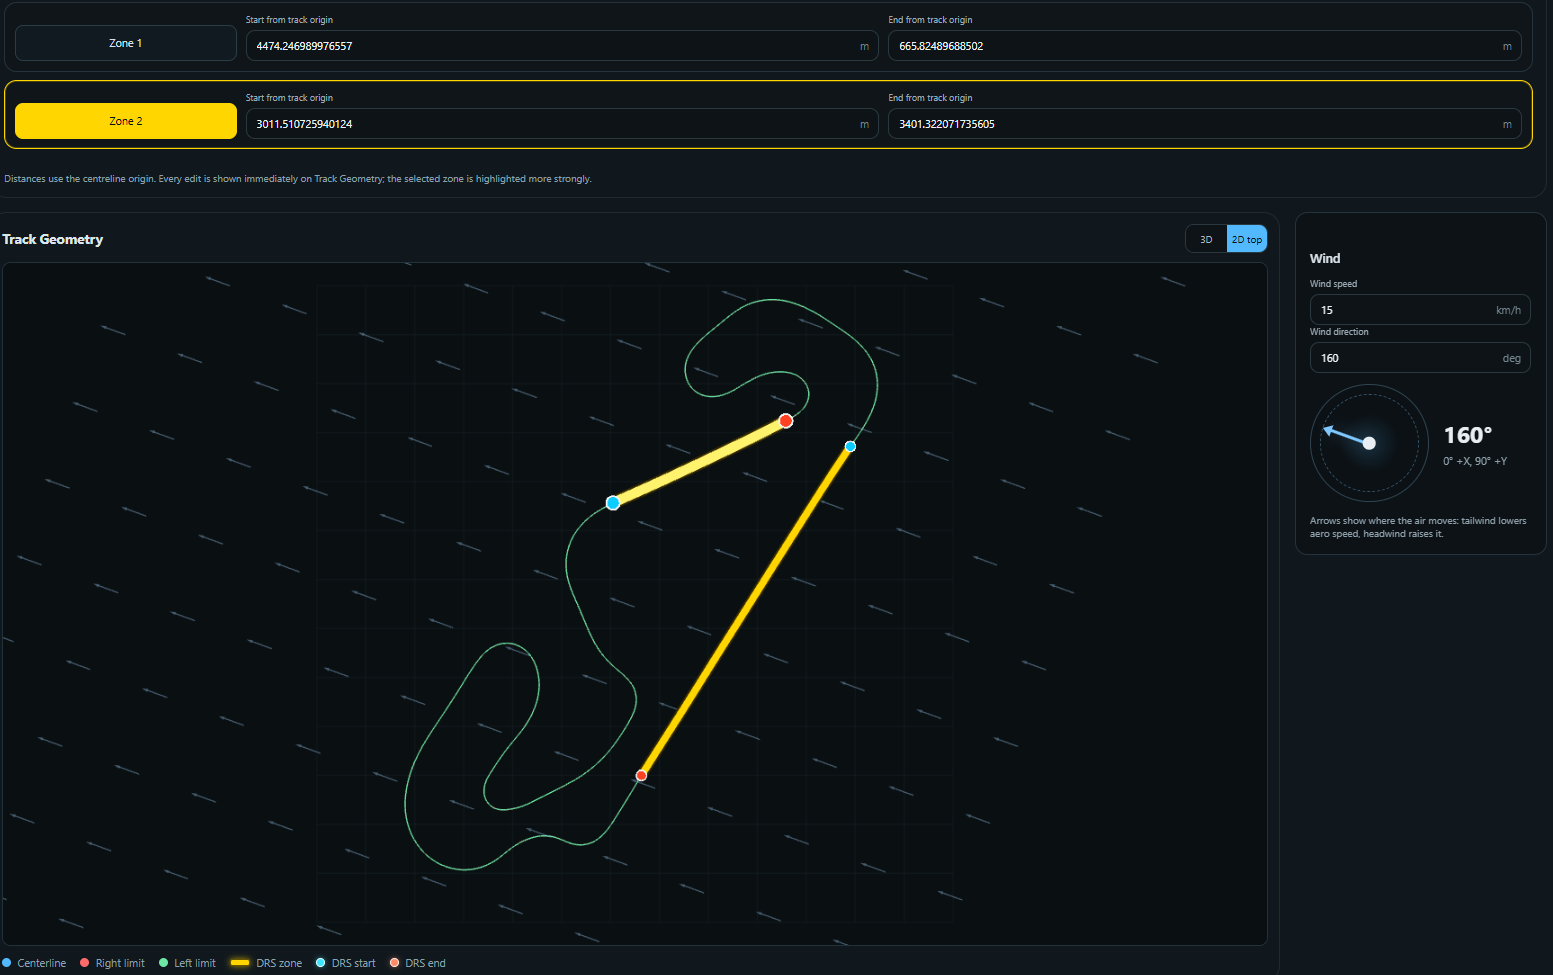The width and height of the screenshot is (1553, 975).
Task: Click the DRS zone yellow legend swatch
Action: point(240,963)
